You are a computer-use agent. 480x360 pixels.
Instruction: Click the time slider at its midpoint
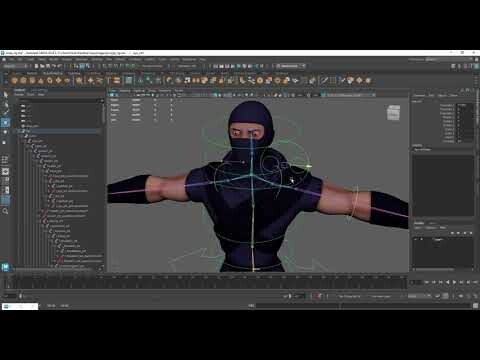[205, 283]
